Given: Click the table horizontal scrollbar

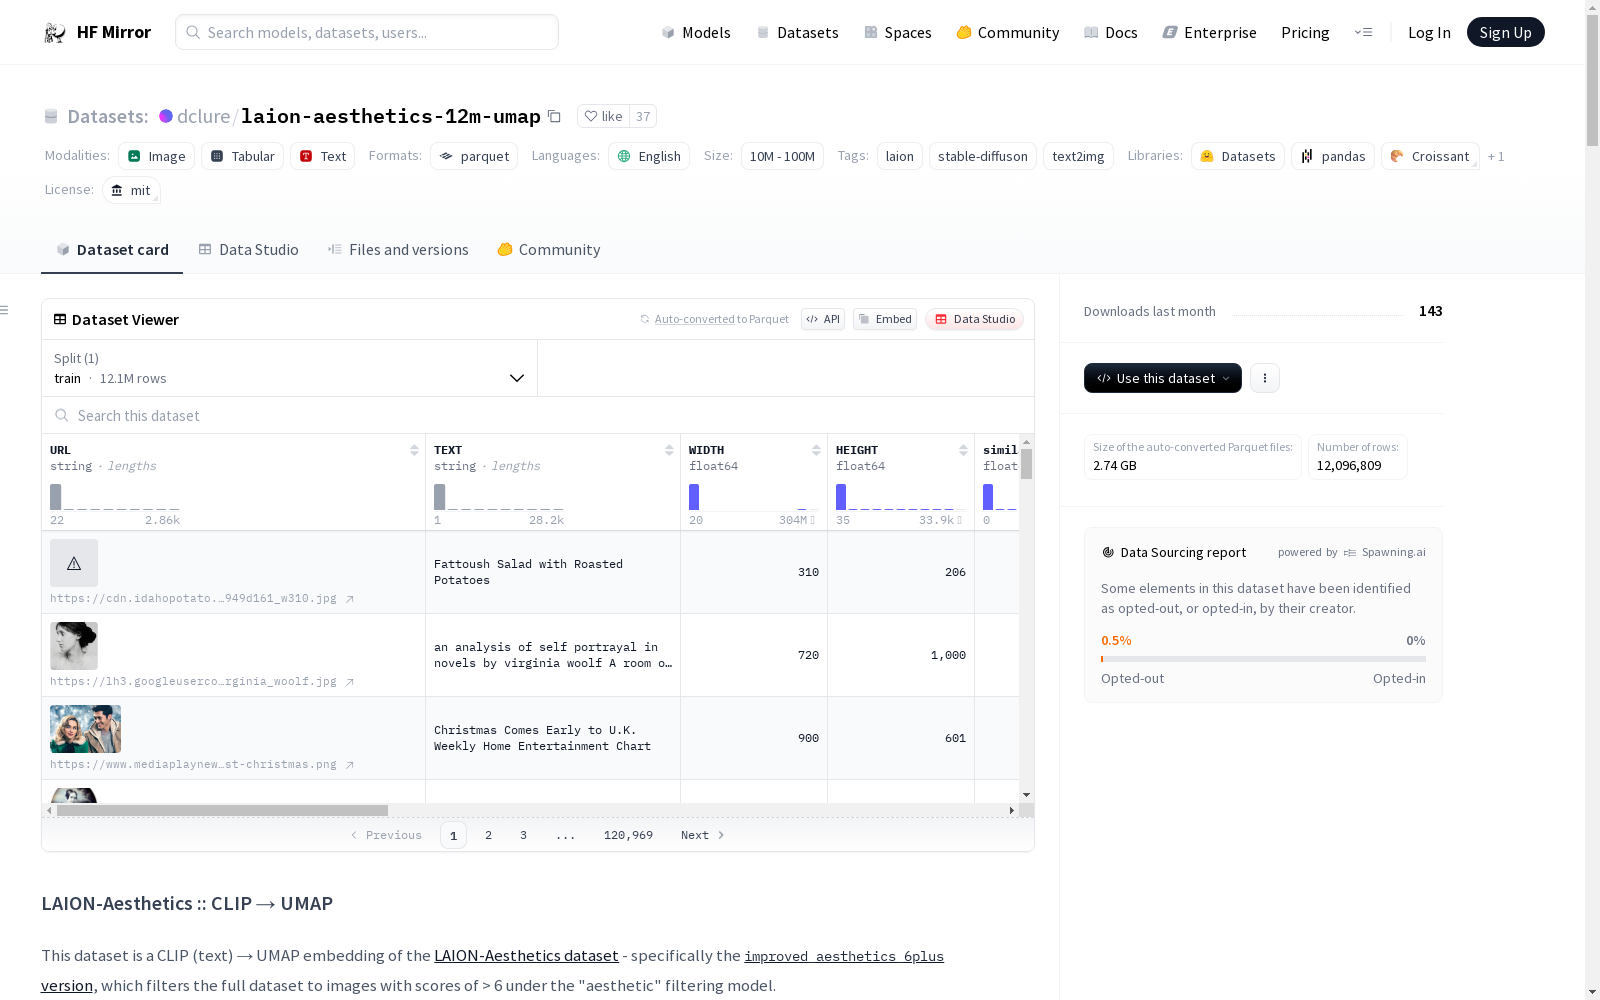Looking at the screenshot, I should coord(222,810).
